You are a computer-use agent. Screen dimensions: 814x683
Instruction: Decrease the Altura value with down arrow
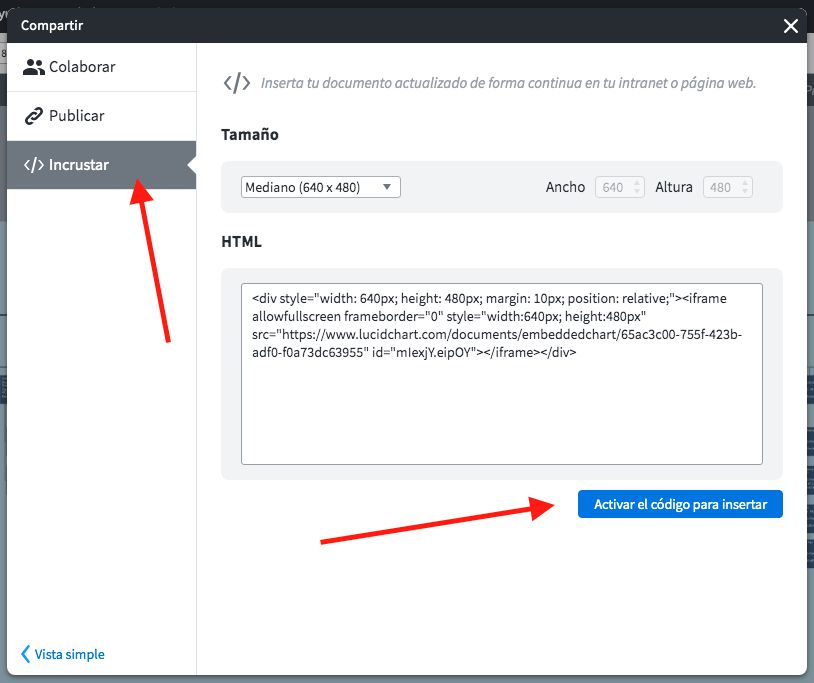(745, 192)
